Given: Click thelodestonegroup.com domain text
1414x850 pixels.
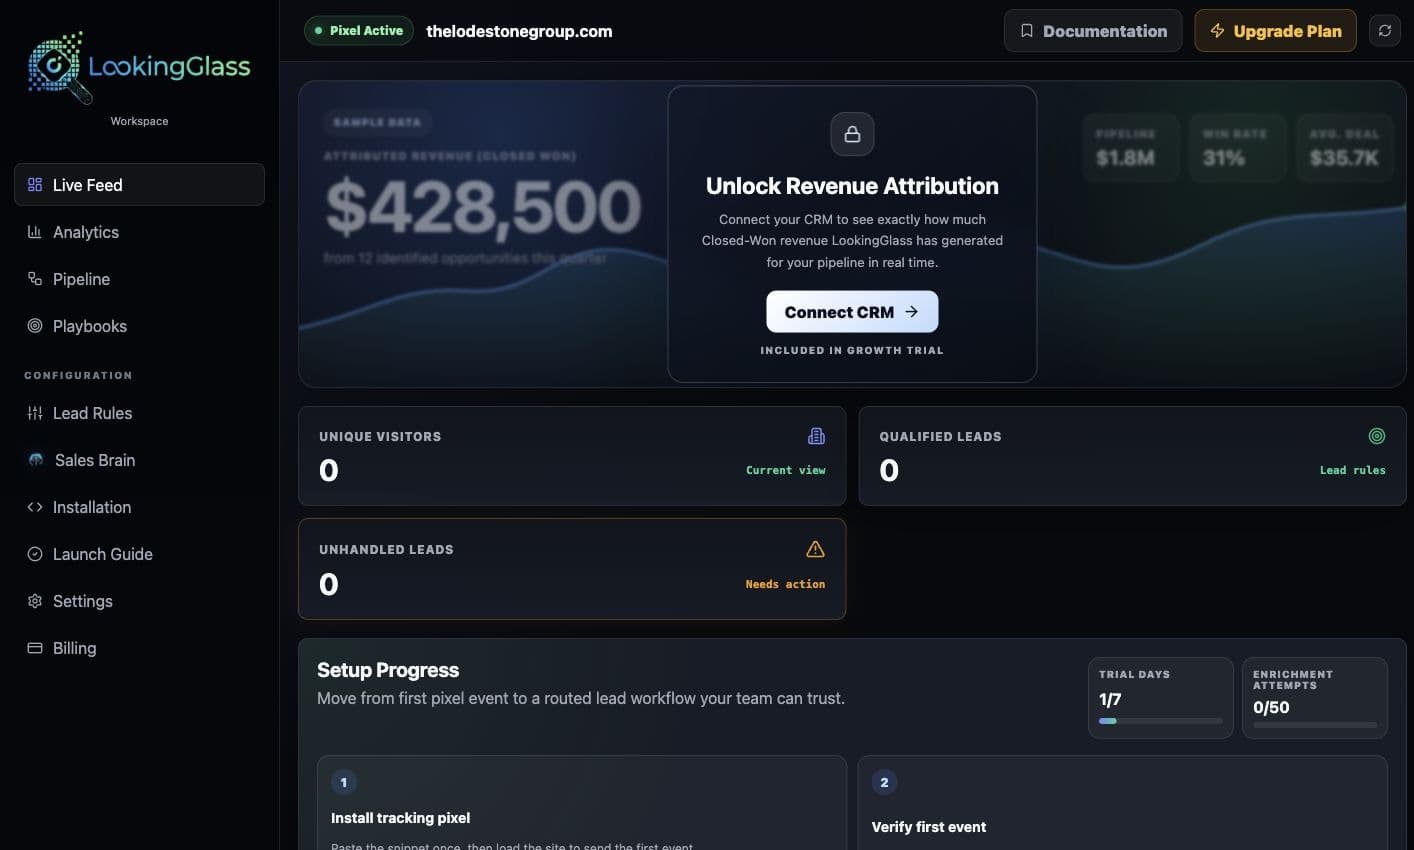Looking at the screenshot, I should (x=519, y=31).
